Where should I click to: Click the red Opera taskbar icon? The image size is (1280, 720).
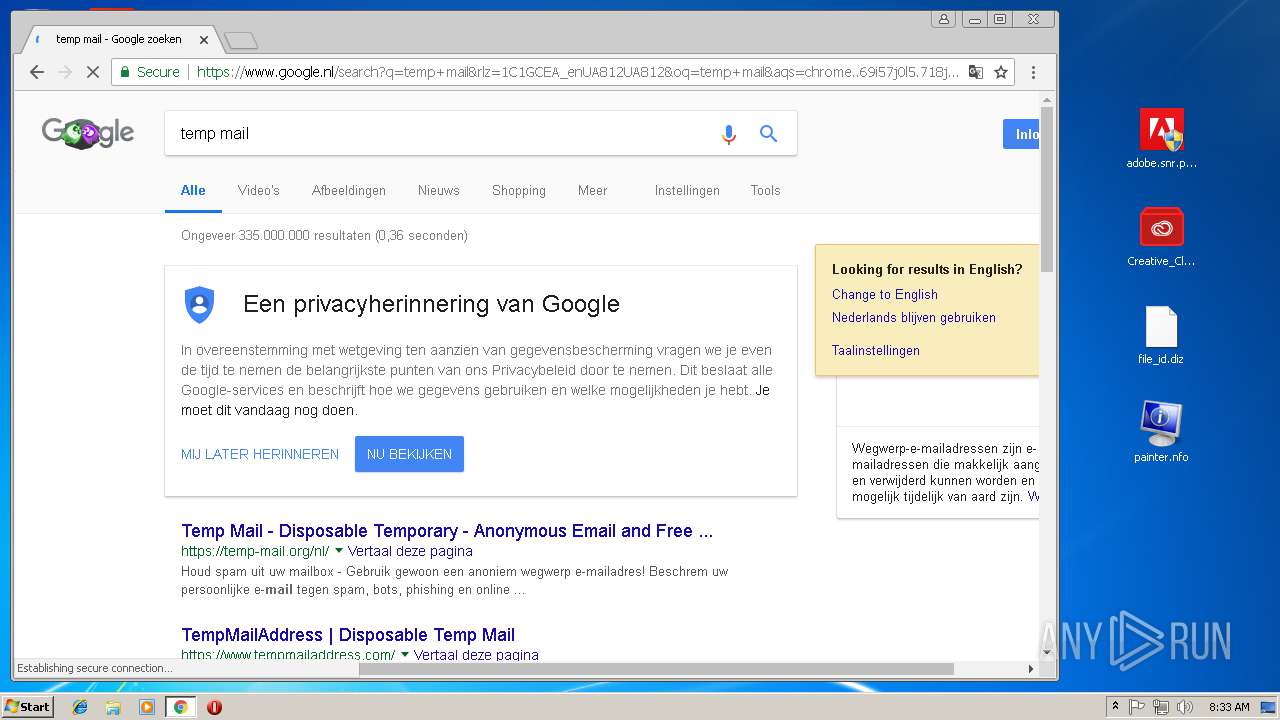(x=214, y=707)
